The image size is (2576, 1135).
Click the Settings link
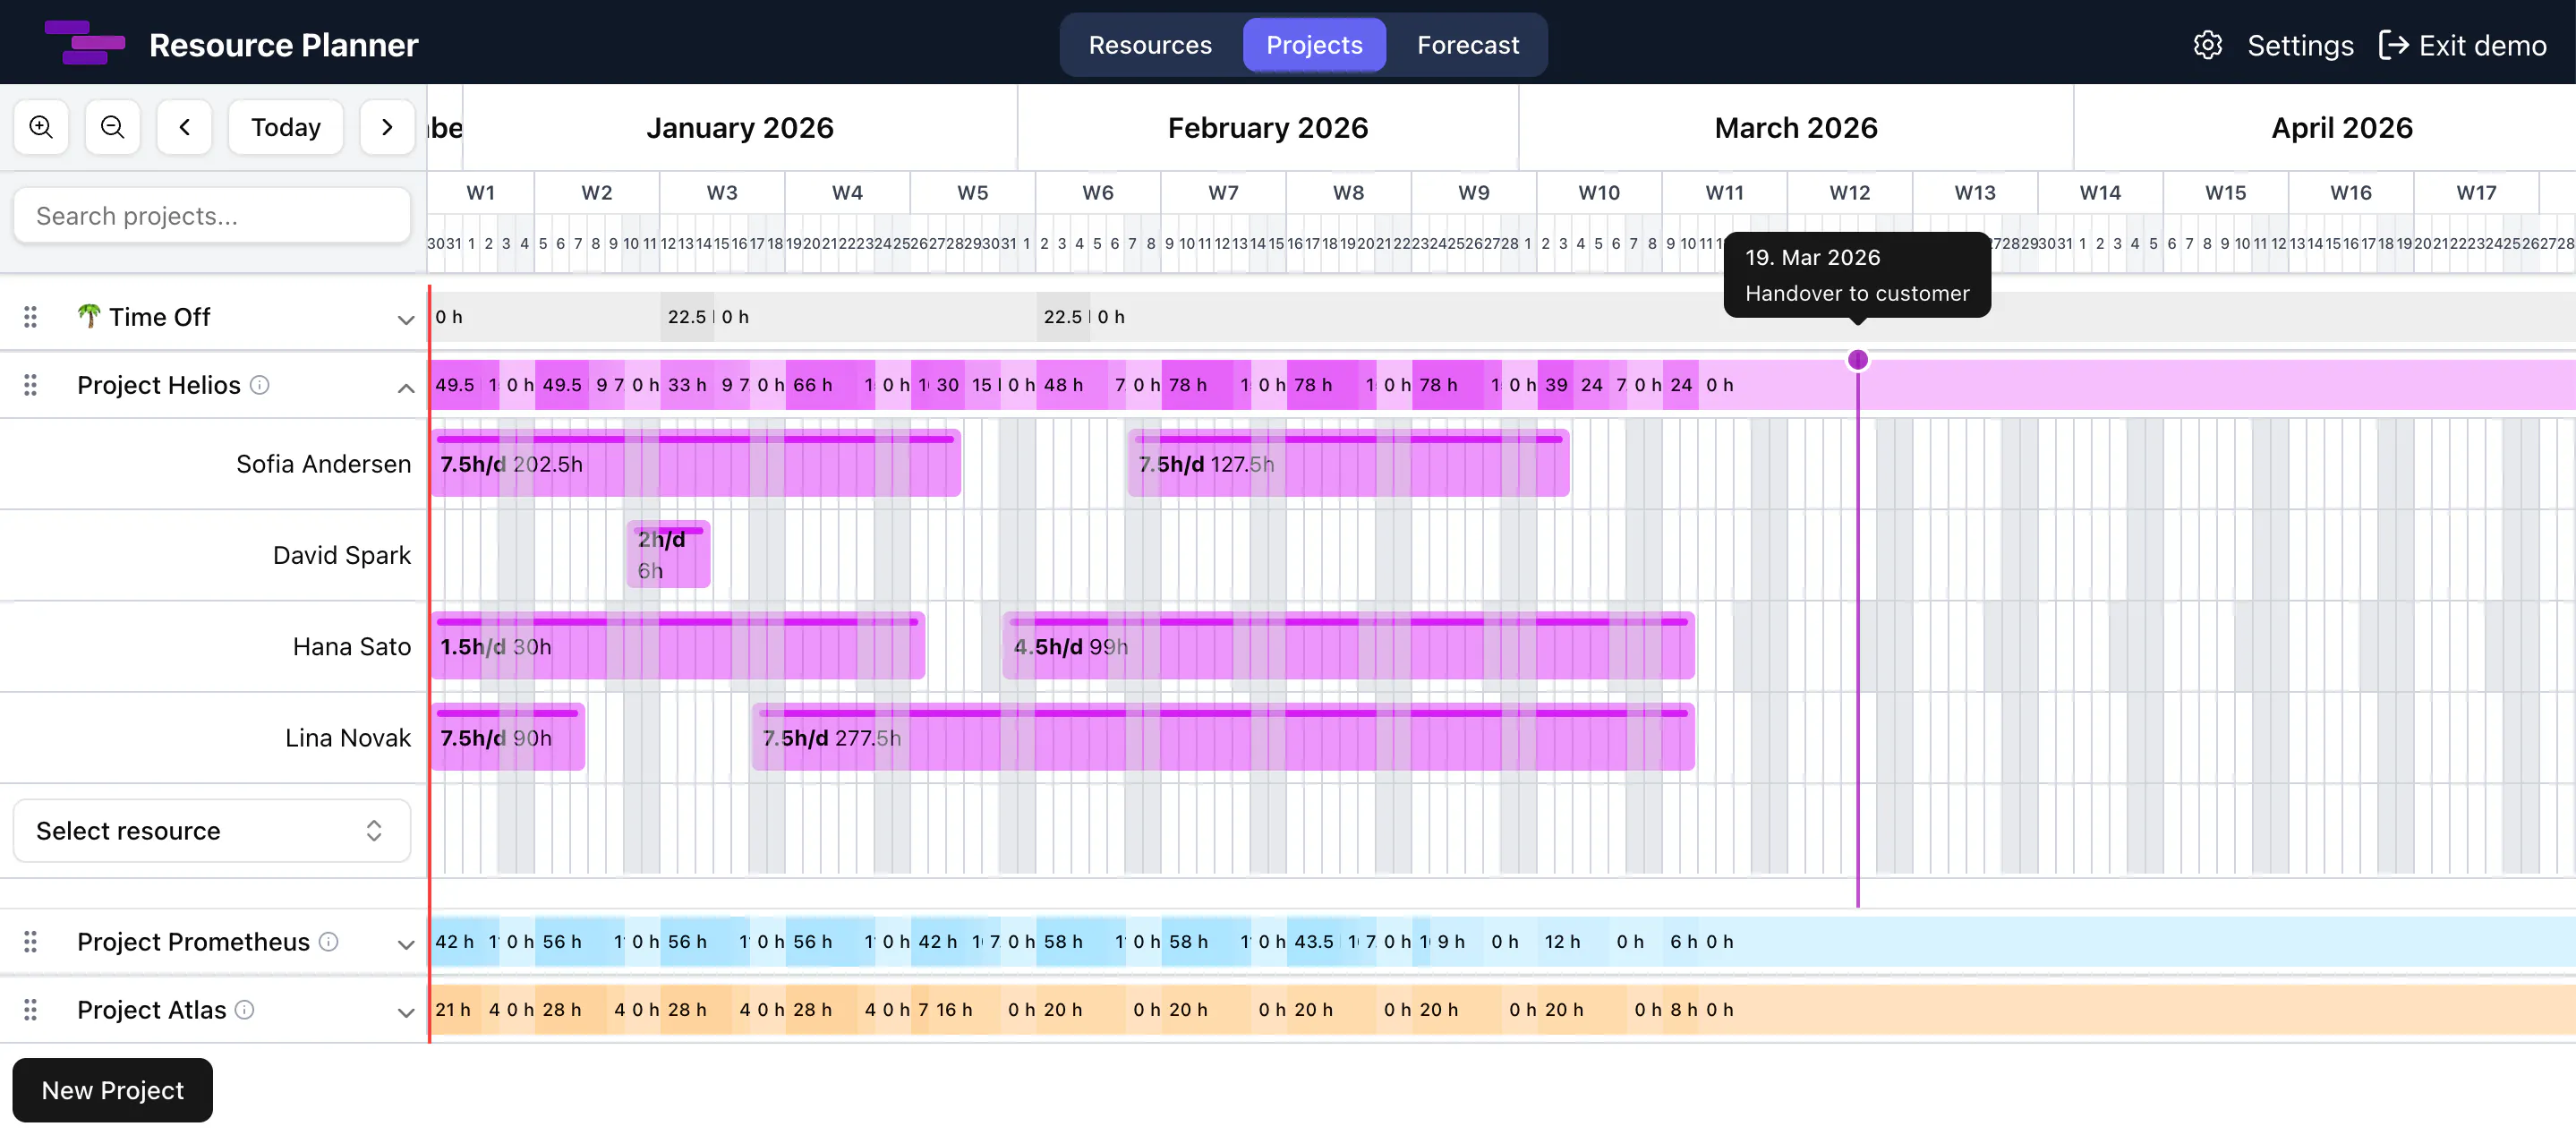(2300, 45)
